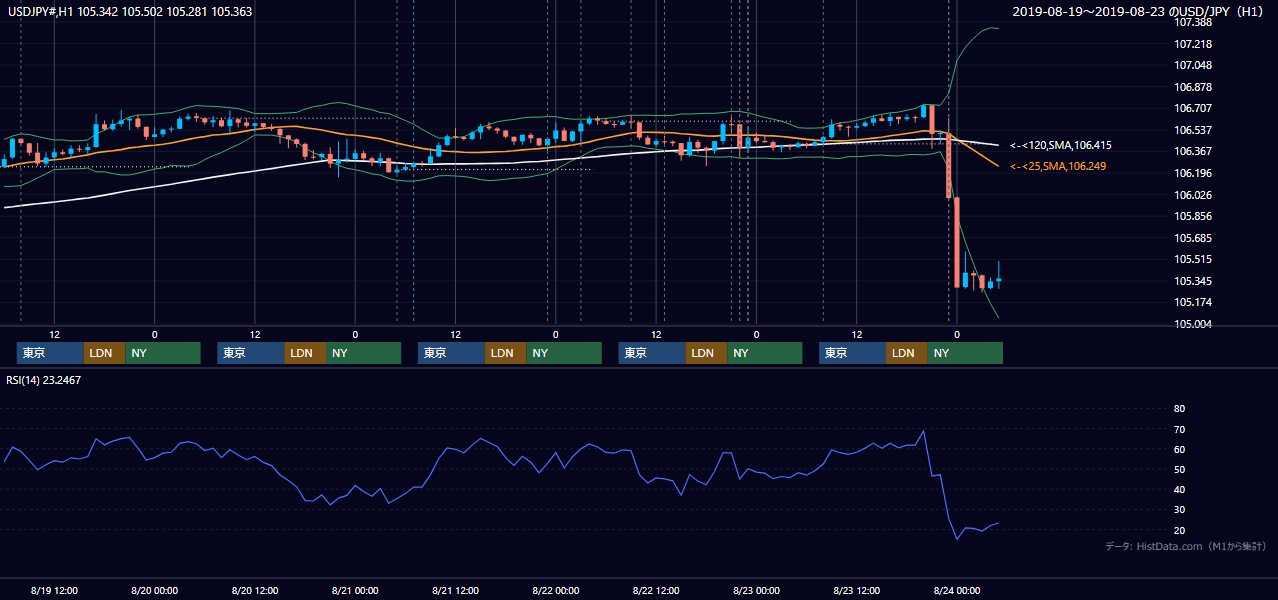Click the 8/23 00:00 time axis label

tap(756, 590)
